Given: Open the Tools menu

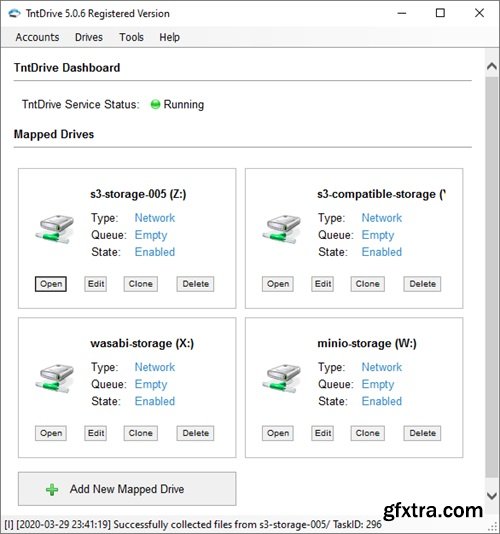Looking at the screenshot, I should [131, 37].
